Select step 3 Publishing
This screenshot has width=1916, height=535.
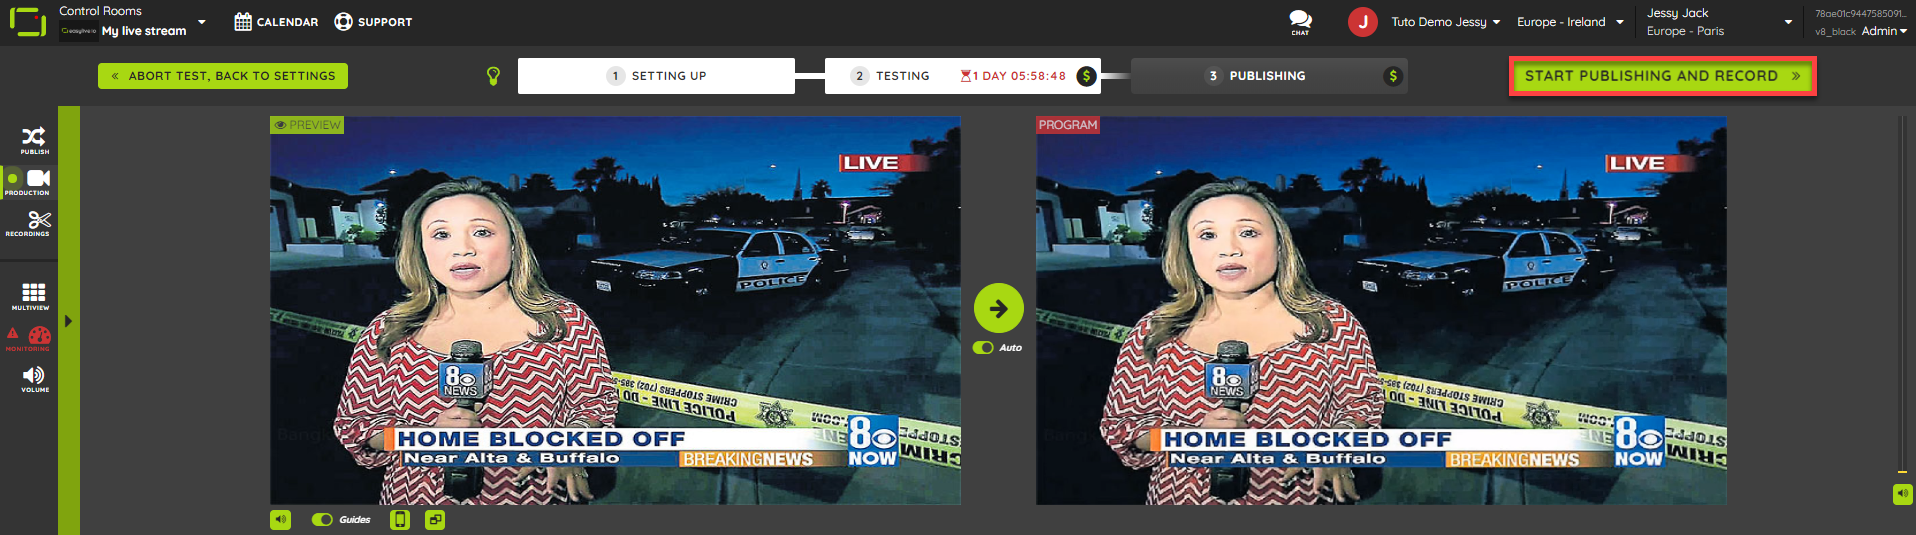[x=1269, y=76]
